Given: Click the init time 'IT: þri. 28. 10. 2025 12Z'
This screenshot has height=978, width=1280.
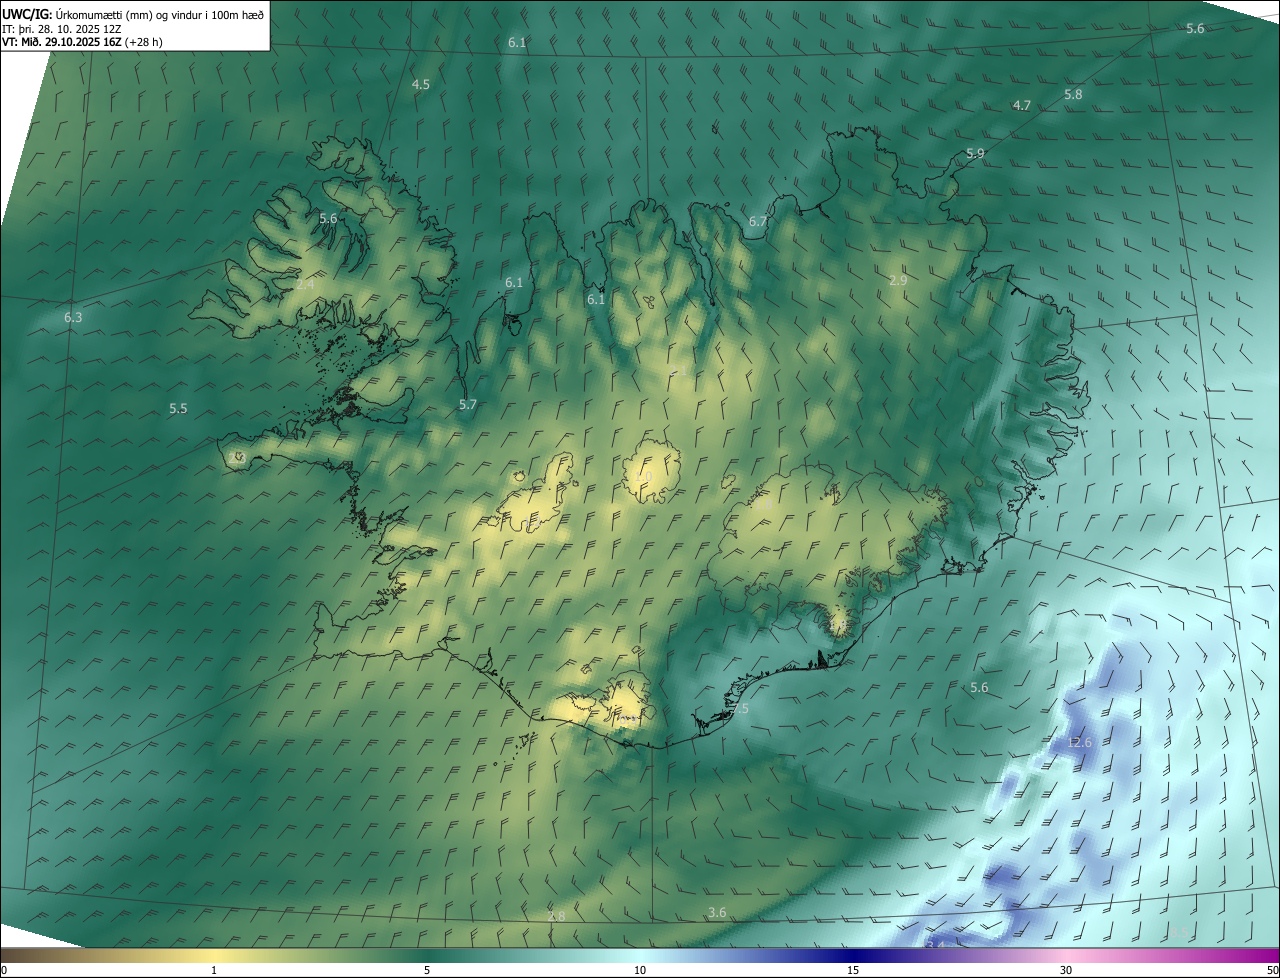Looking at the screenshot, I should [x=62, y=30].
